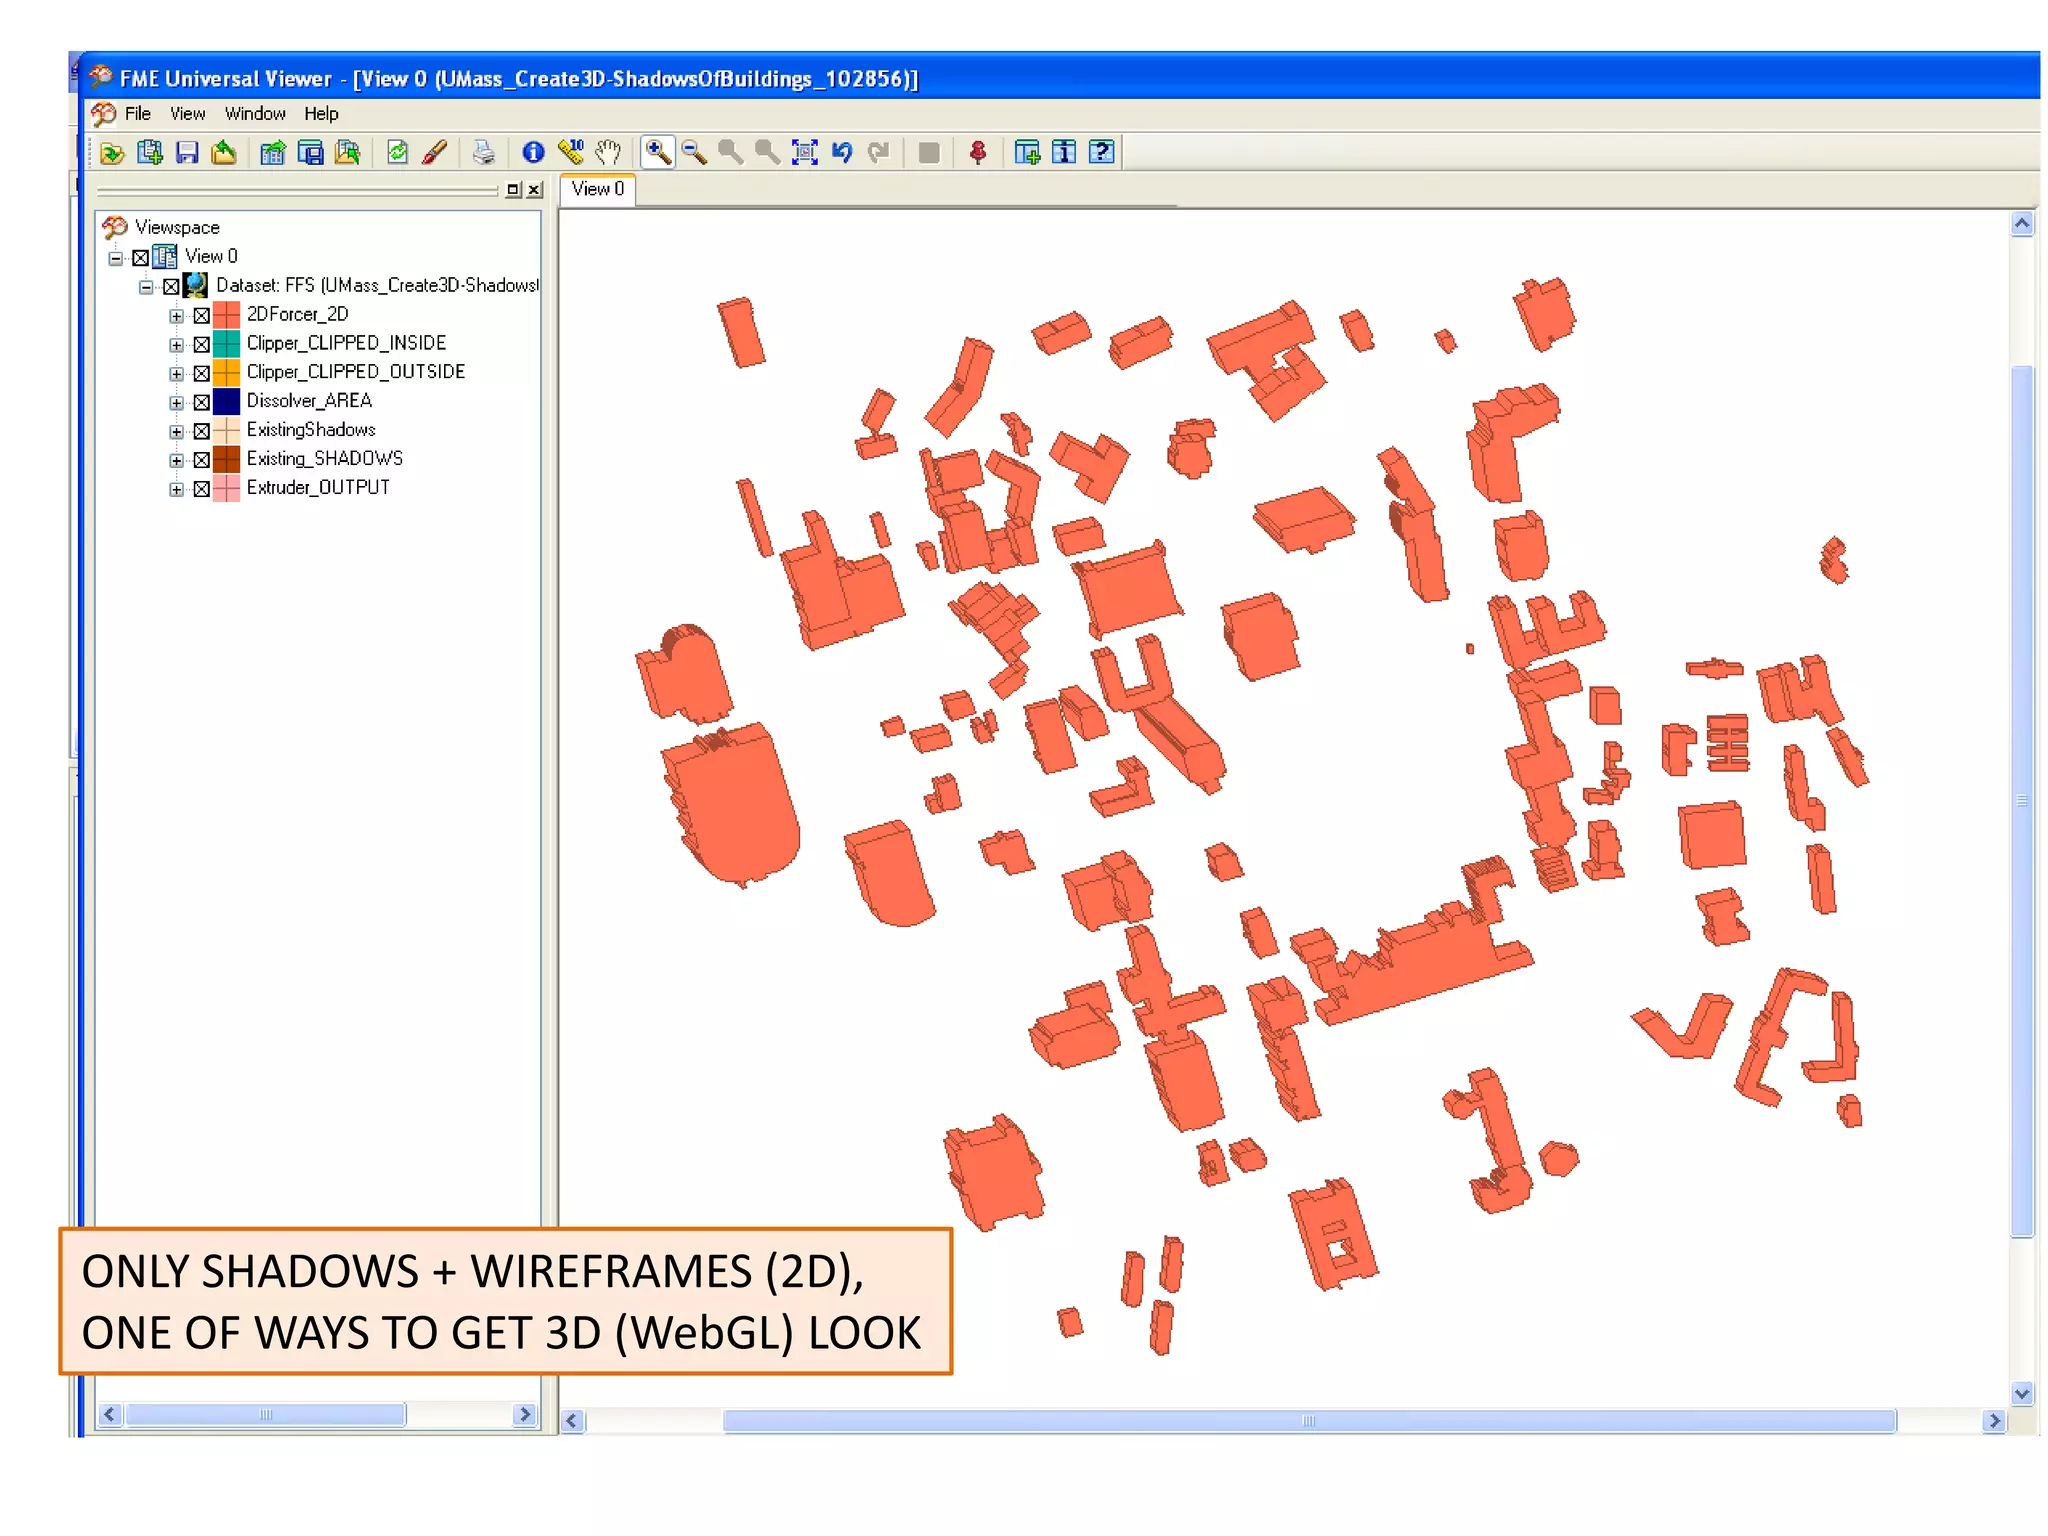Screen dimensions: 2048x1536
Task: Close the Viewspace panel with X button
Action: 535,190
